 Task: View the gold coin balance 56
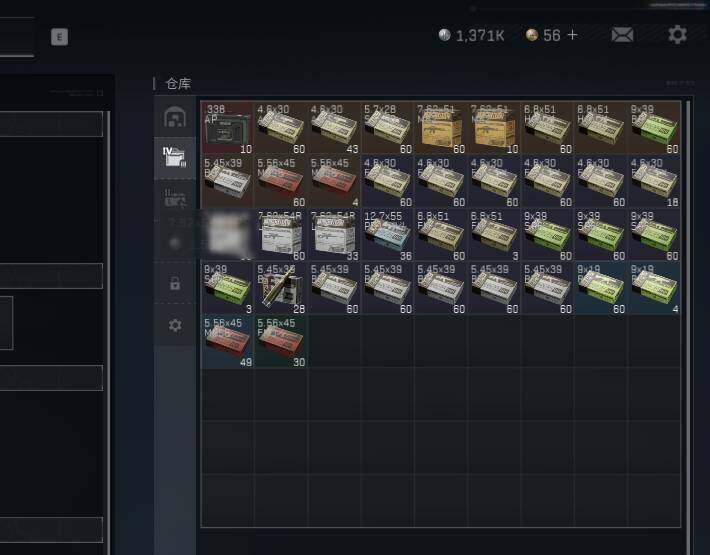pos(543,35)
